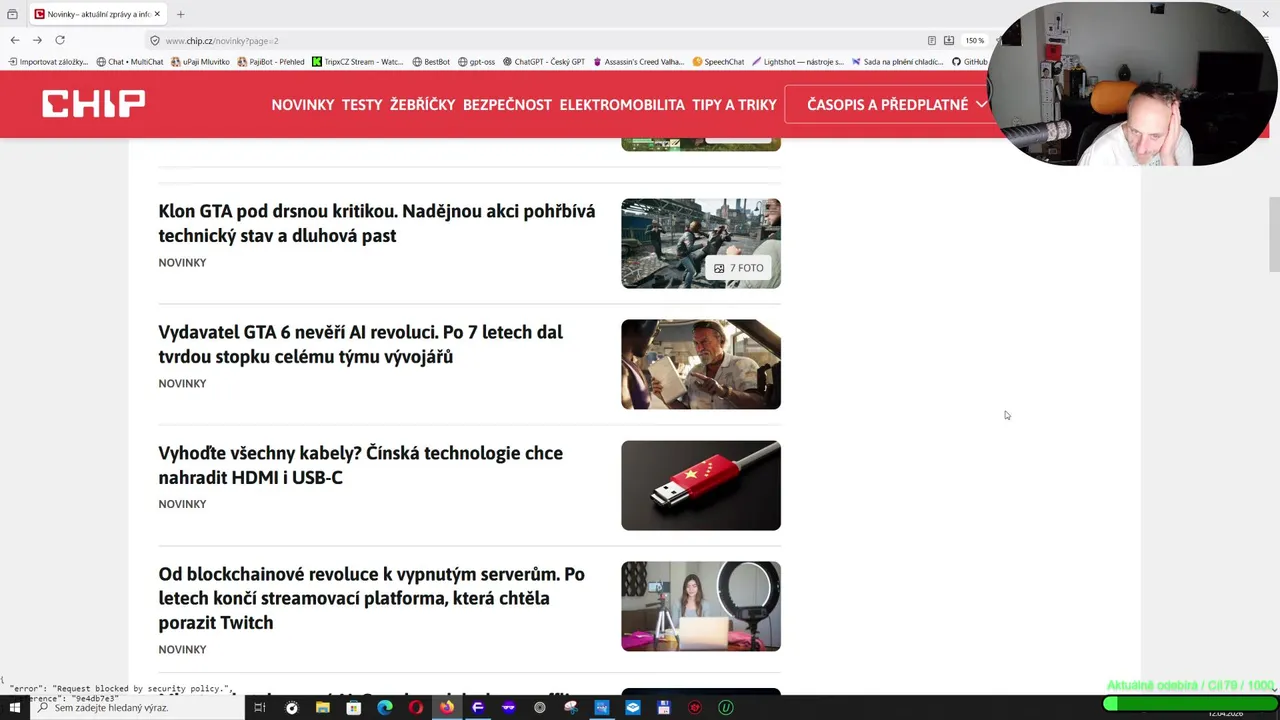Click the red bug-like taskbar icon
This screenshot has width=1280, height=720.
tap(695, 707)
